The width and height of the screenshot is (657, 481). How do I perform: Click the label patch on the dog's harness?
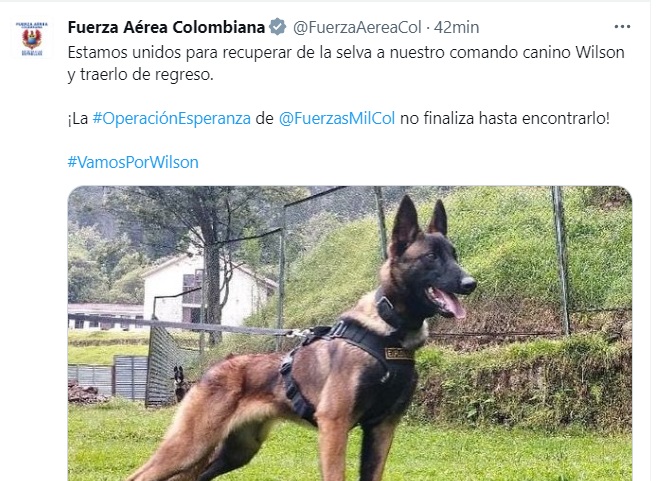[x=399, y=354]
